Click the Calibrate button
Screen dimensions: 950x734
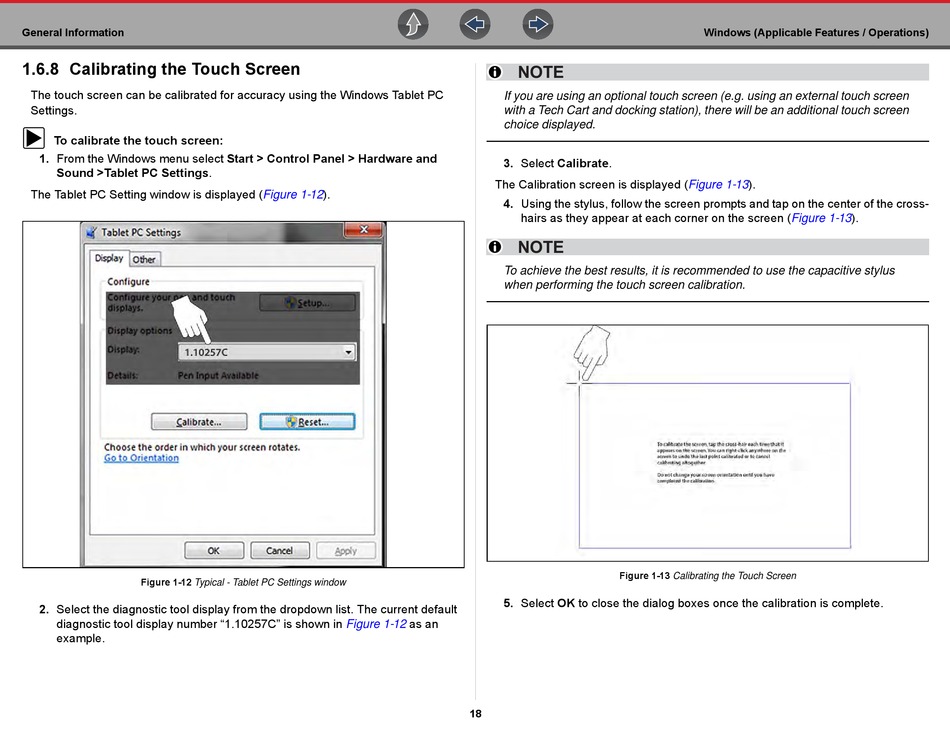click(199, 422)
